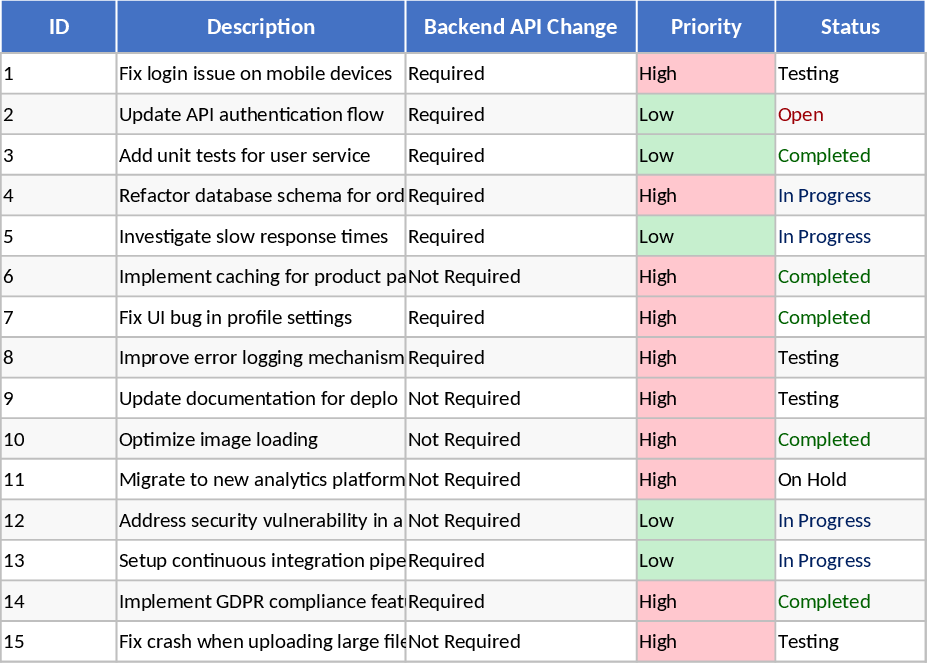
Task: Click the ID cell for task 15
Action: pyautogui.click(x=57, y=641)
